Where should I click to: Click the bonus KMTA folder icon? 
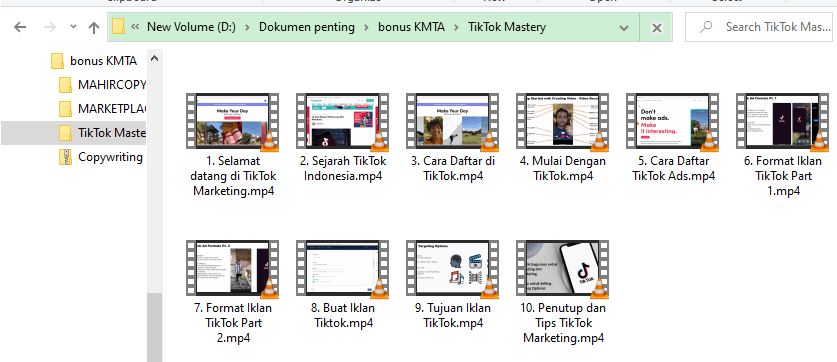pos(58,61)
